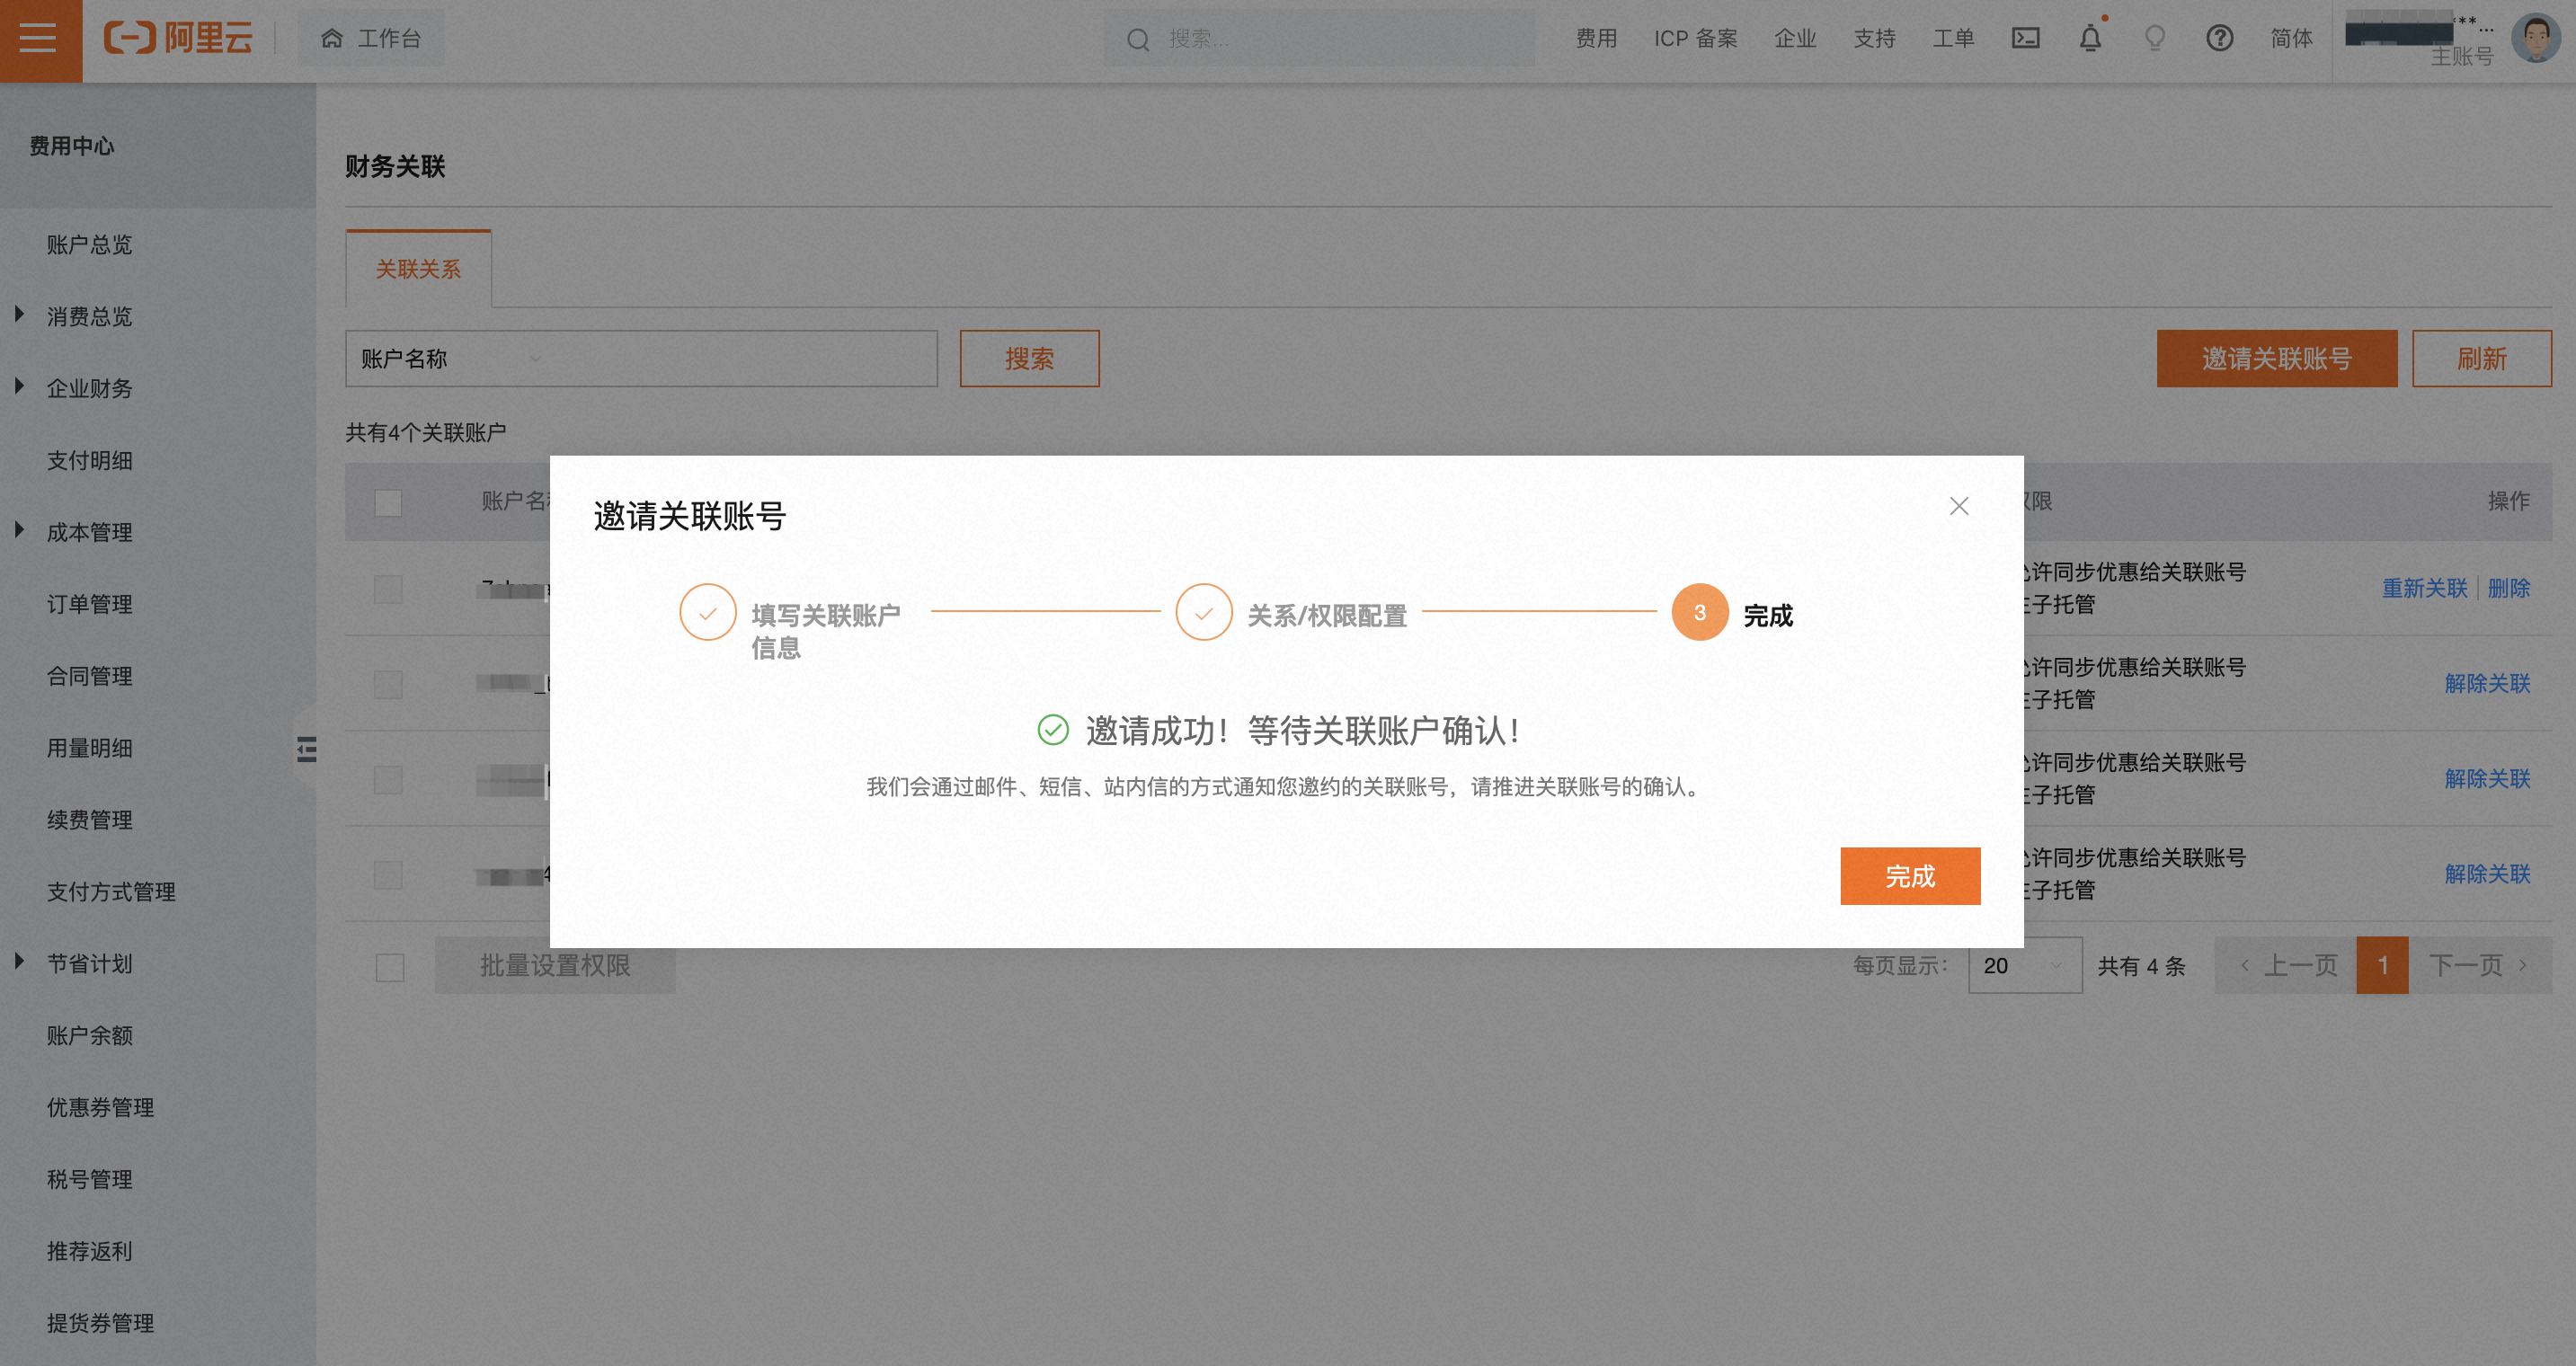Screen dimensions: 2576x1366
Task: Open the help question mark icon
Action: pyautogui.click(x=2219, y=39)
